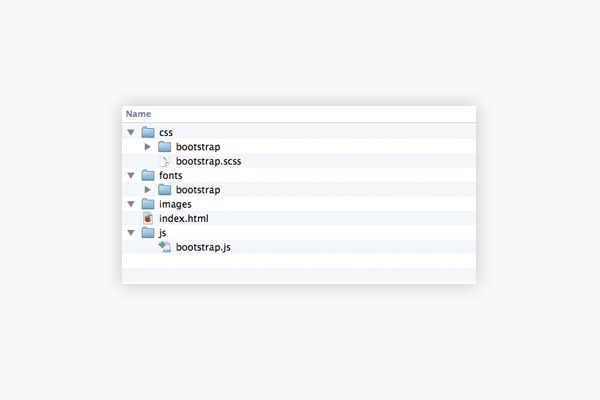Click the js folder icon
Viewport: 600px width, 400px height.
click(148, 233)
